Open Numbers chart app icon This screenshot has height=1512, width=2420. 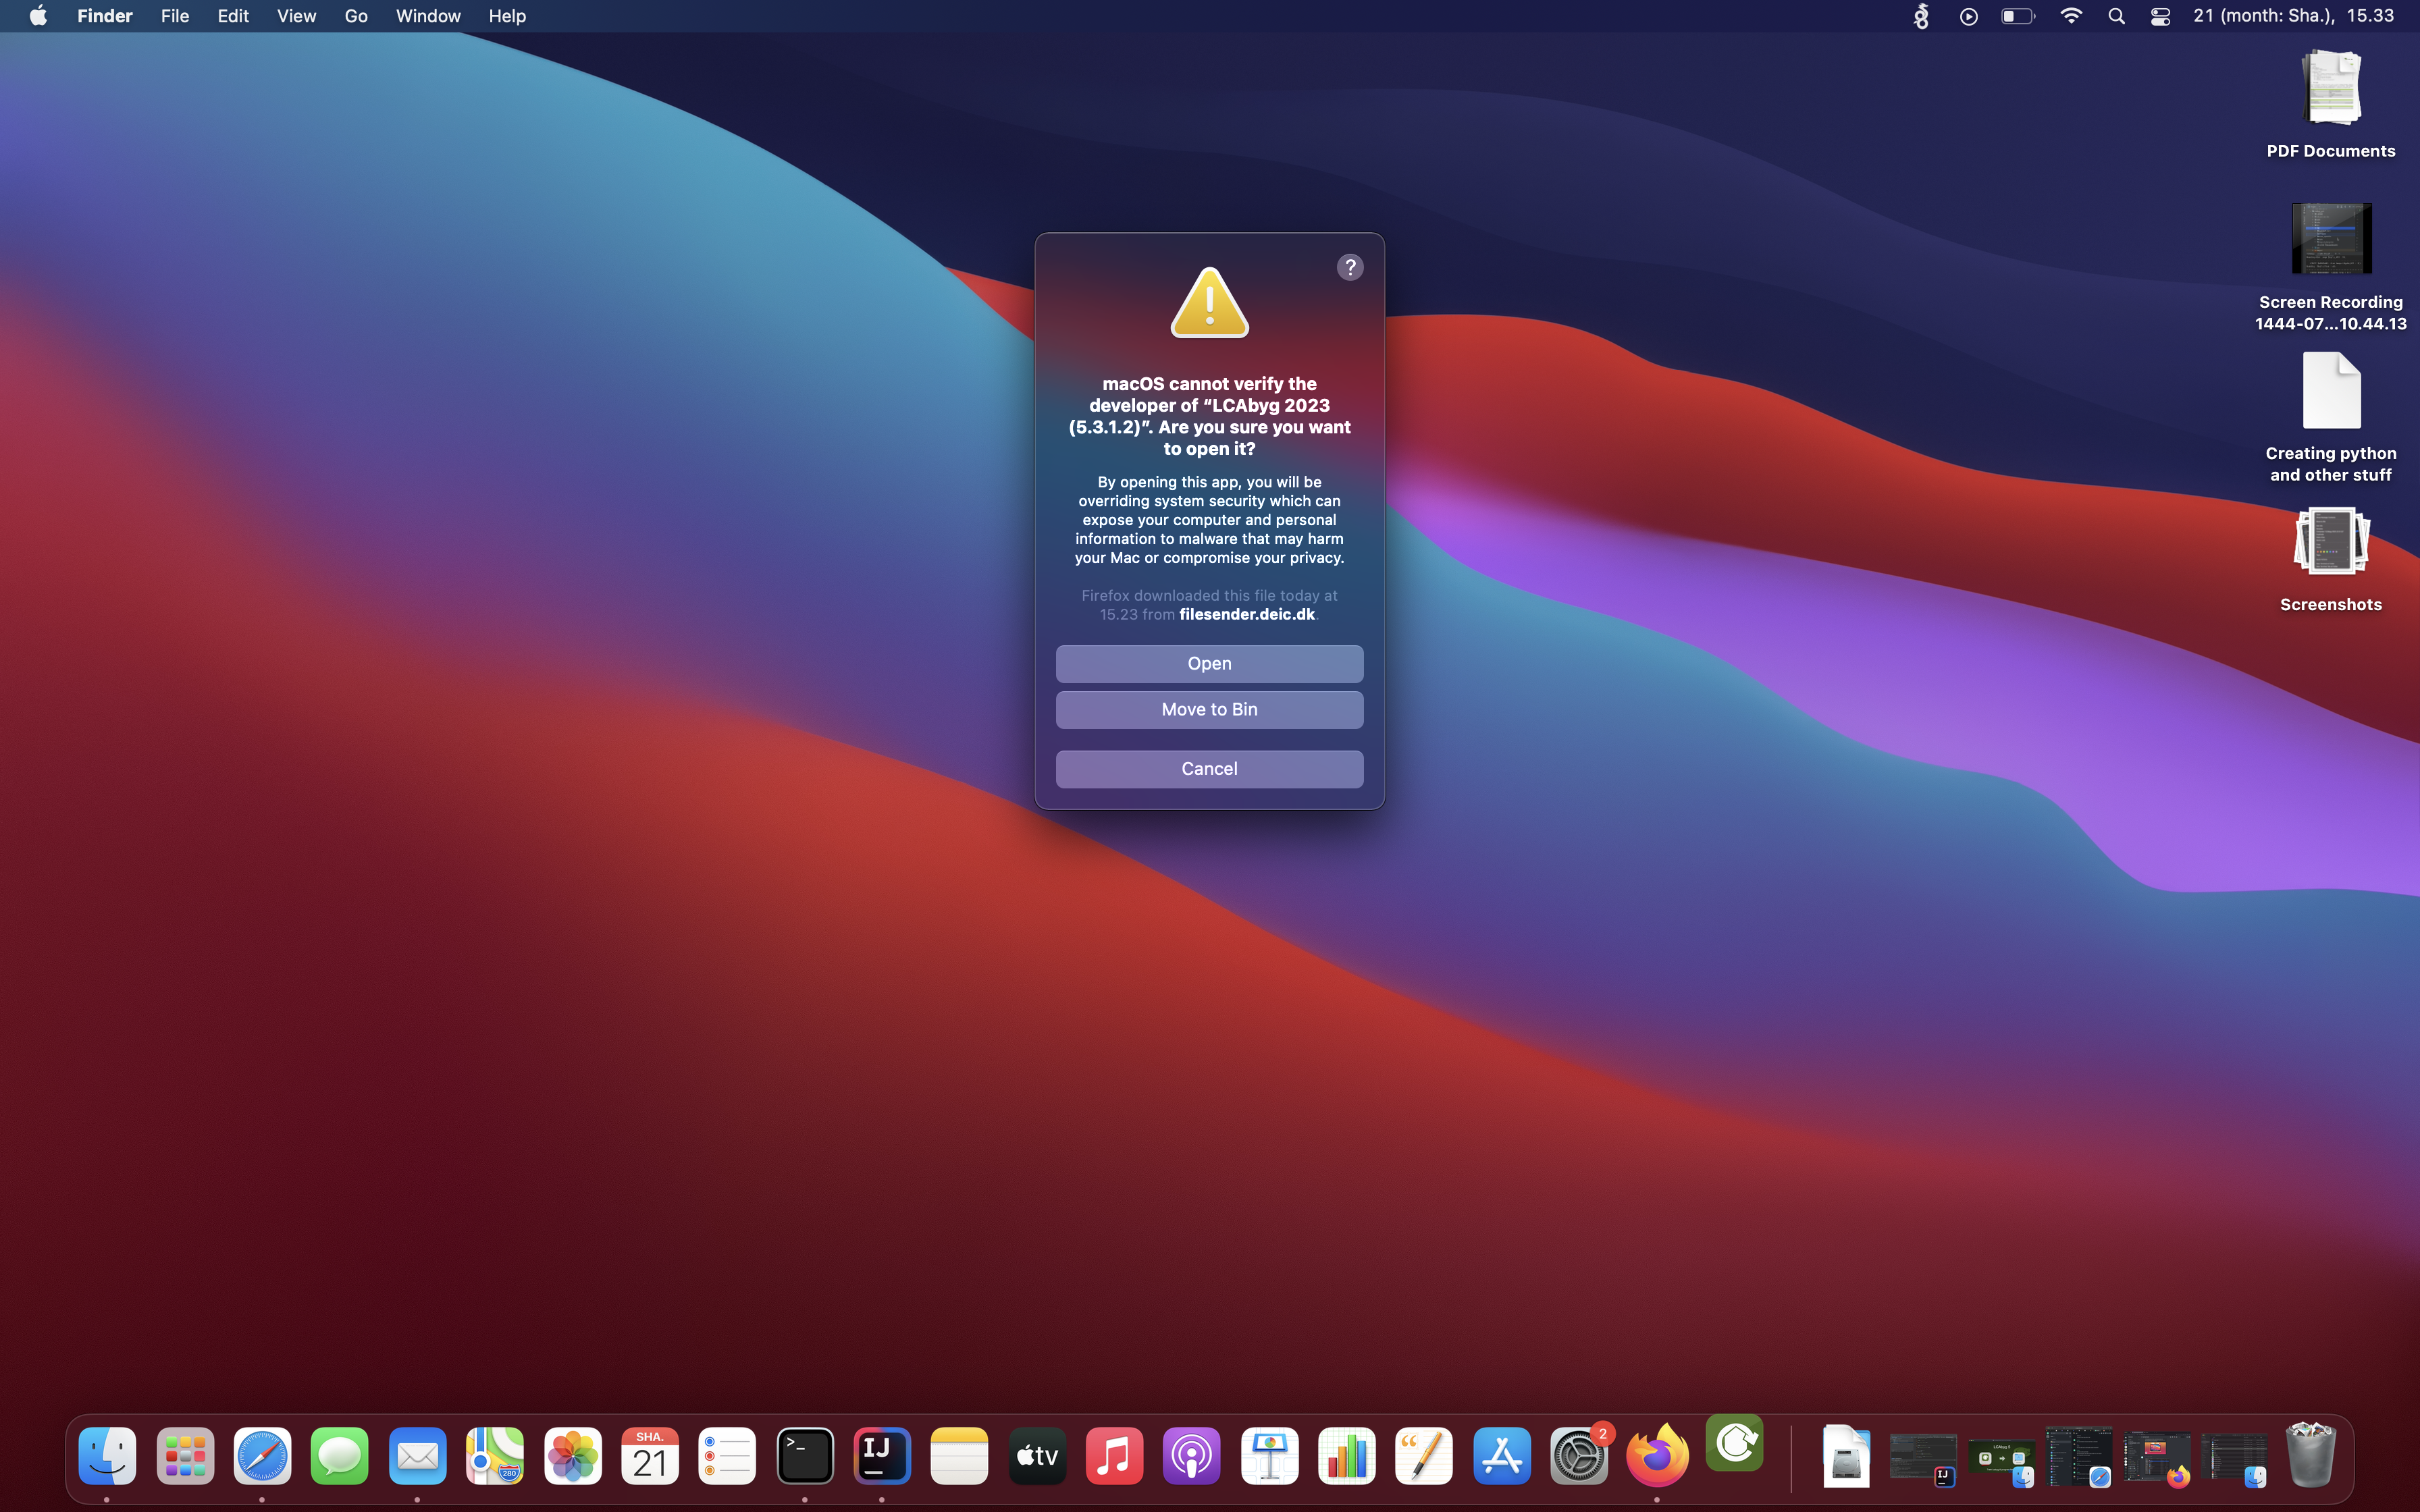pyautogui.click(x=1346, y=1456)
